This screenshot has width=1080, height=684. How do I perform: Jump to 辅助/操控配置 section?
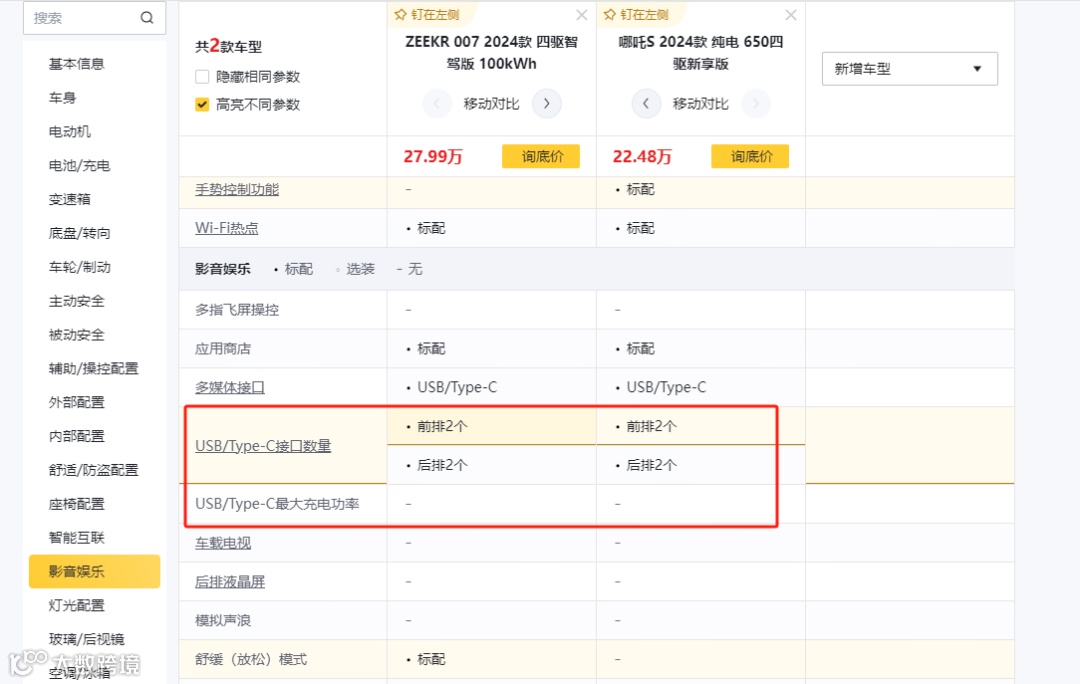(x=93, y=369)
